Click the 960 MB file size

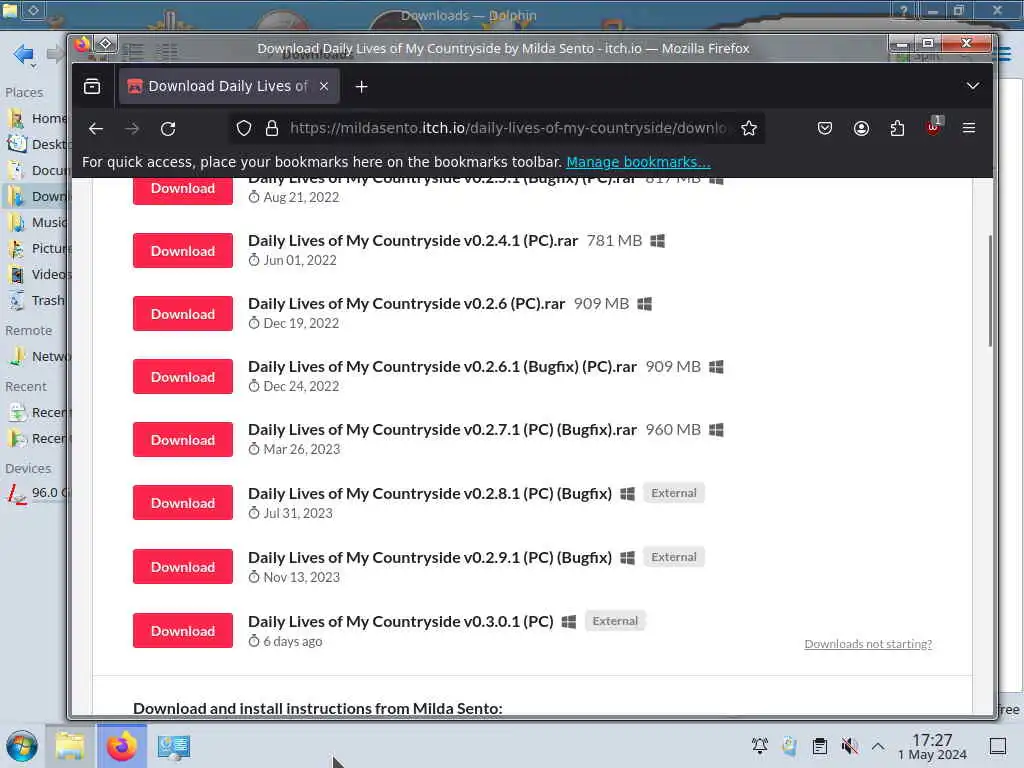pos(673,430)
